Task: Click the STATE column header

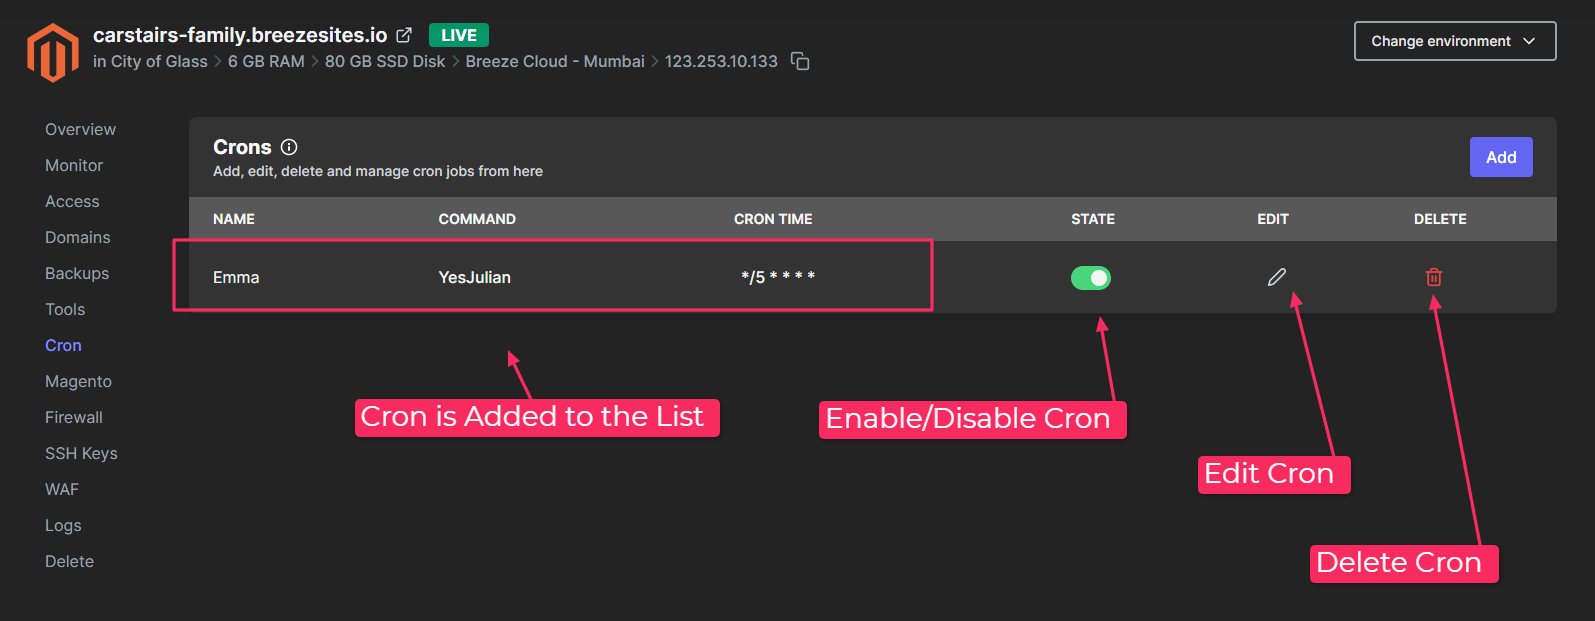Action: coord(1093,219)
